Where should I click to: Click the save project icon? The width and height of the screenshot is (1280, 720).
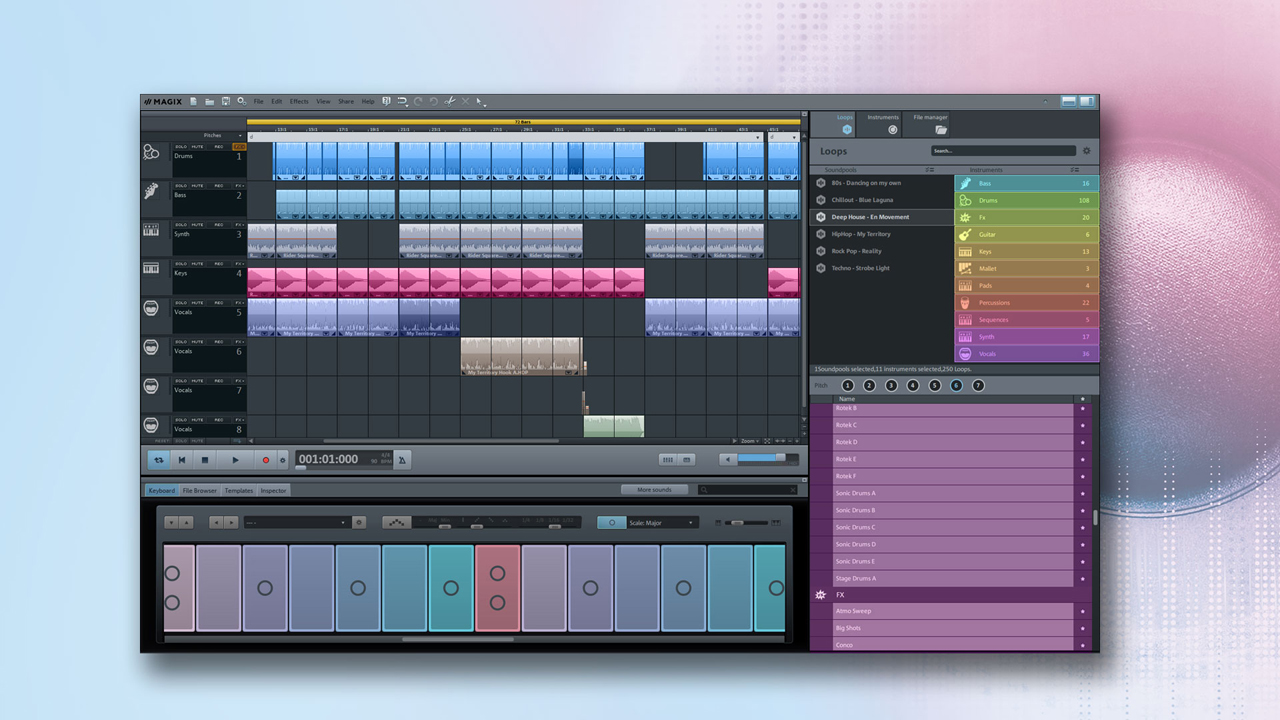(226, 101)
